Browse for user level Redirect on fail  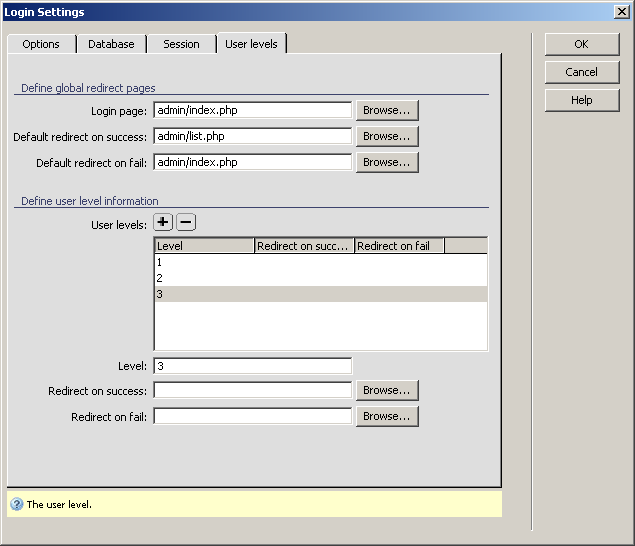pos(387,416)
